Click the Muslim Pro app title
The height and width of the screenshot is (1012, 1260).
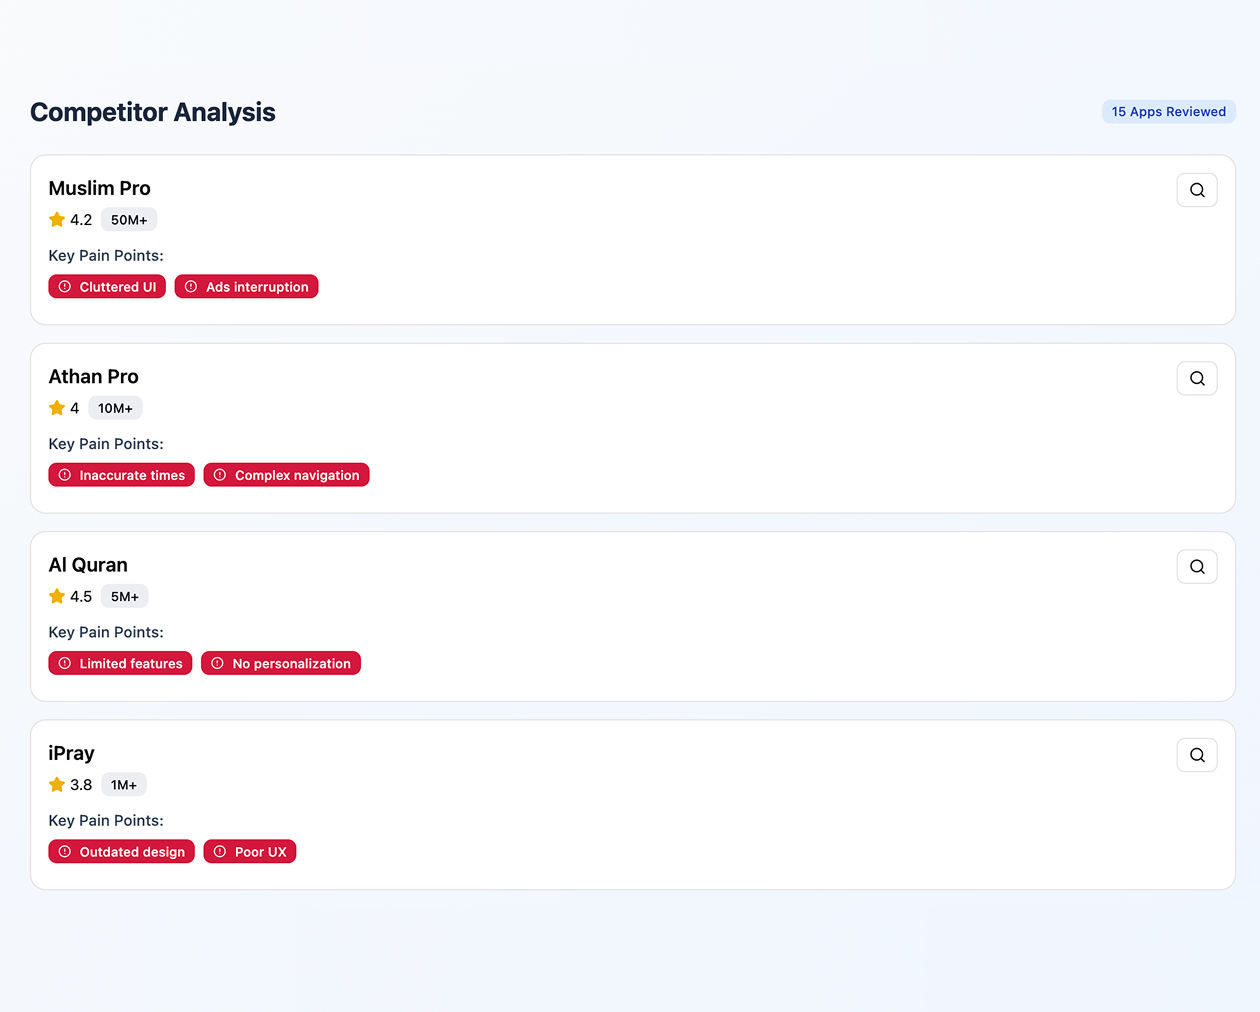point(100,188)
